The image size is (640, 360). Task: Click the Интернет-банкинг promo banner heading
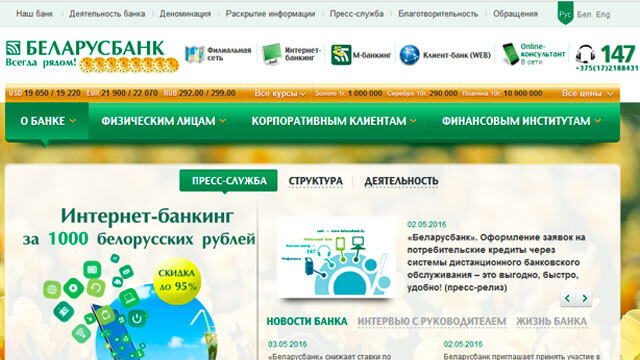(147, 216)
